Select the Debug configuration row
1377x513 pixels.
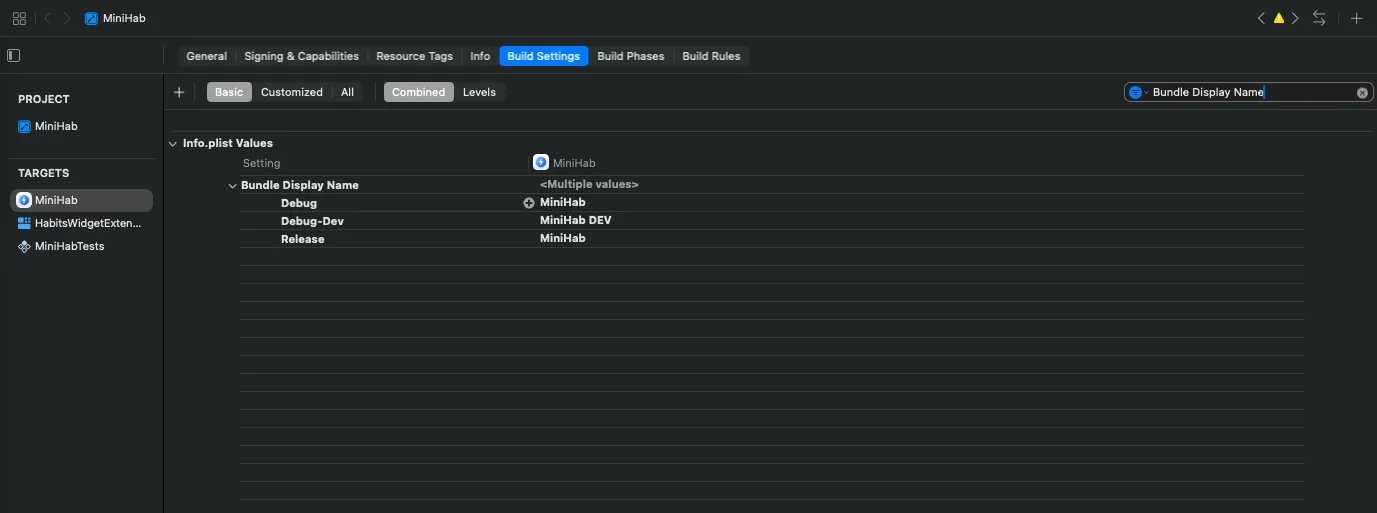tap(771, 203)
